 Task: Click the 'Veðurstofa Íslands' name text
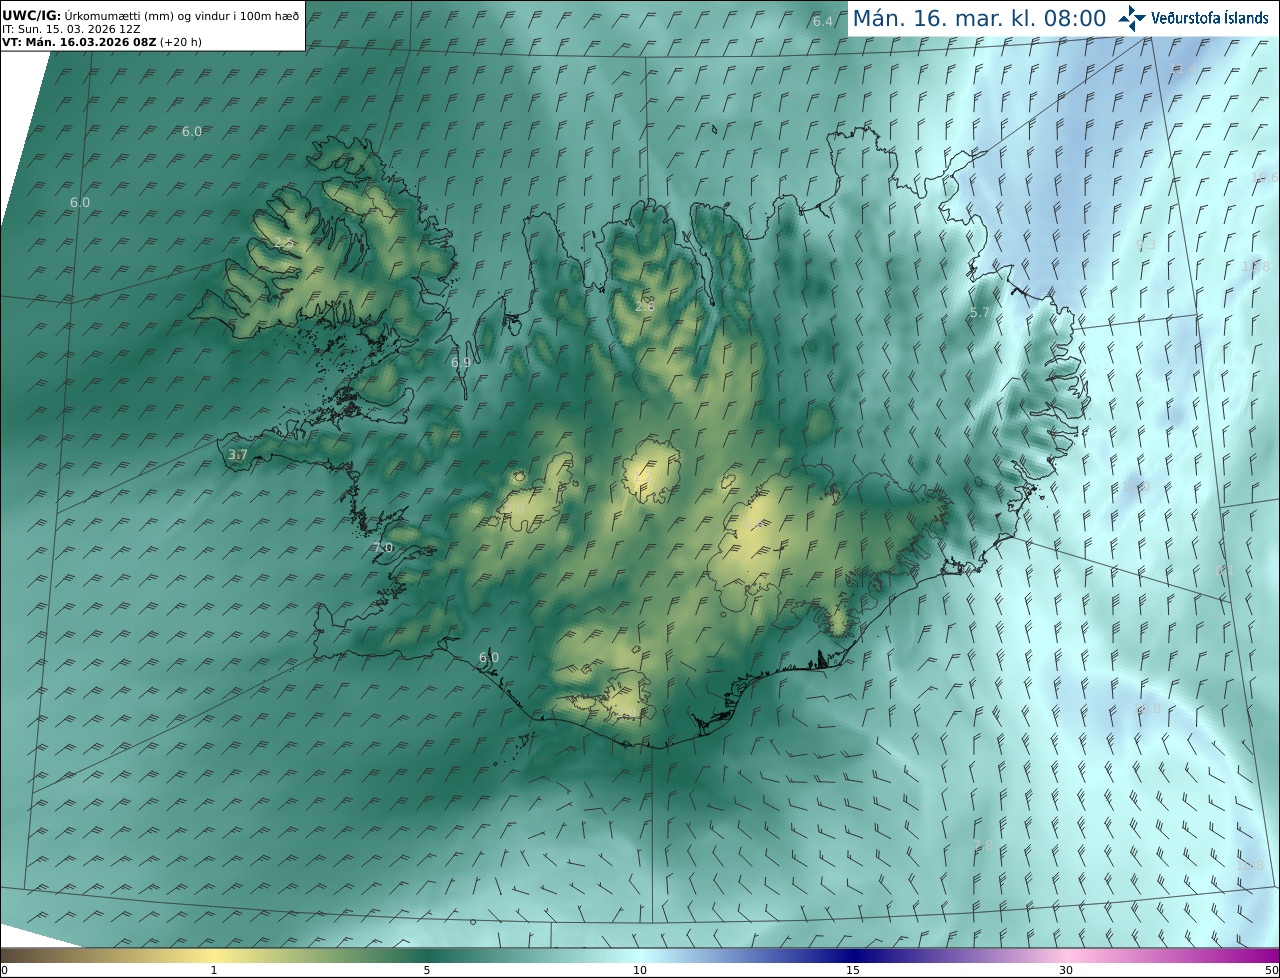click(1210, 18)
